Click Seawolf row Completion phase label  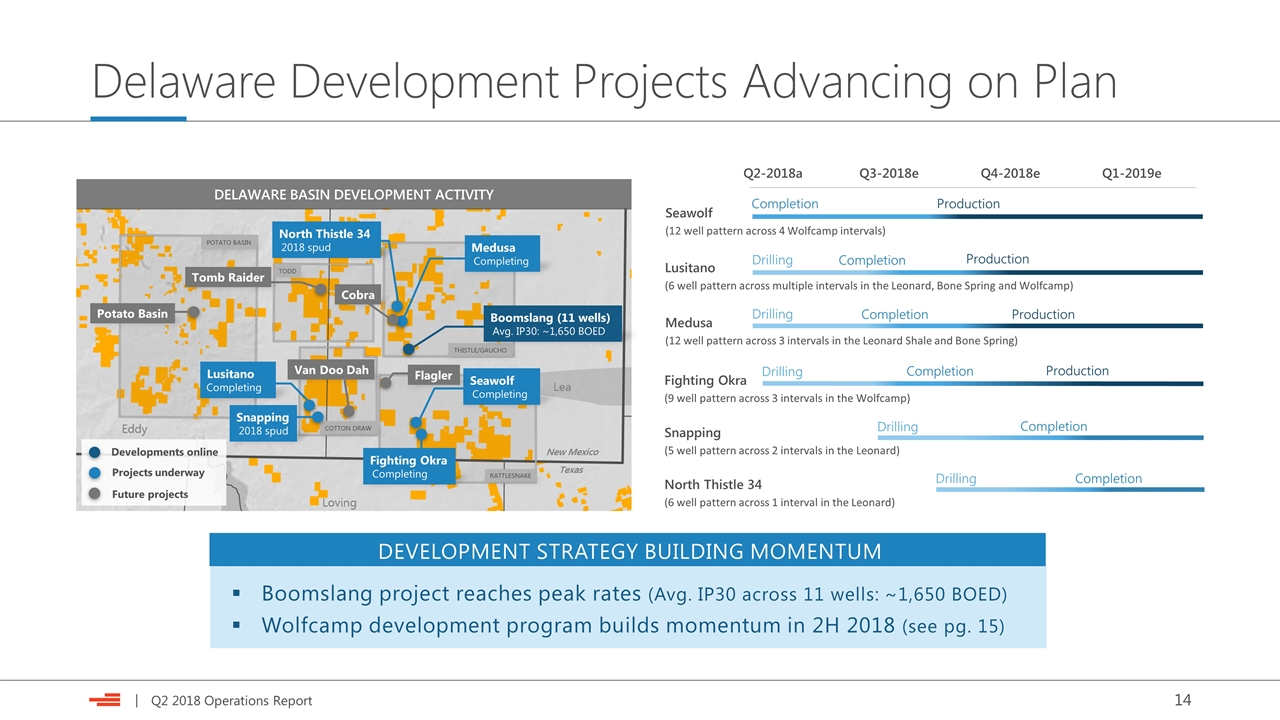785,204
